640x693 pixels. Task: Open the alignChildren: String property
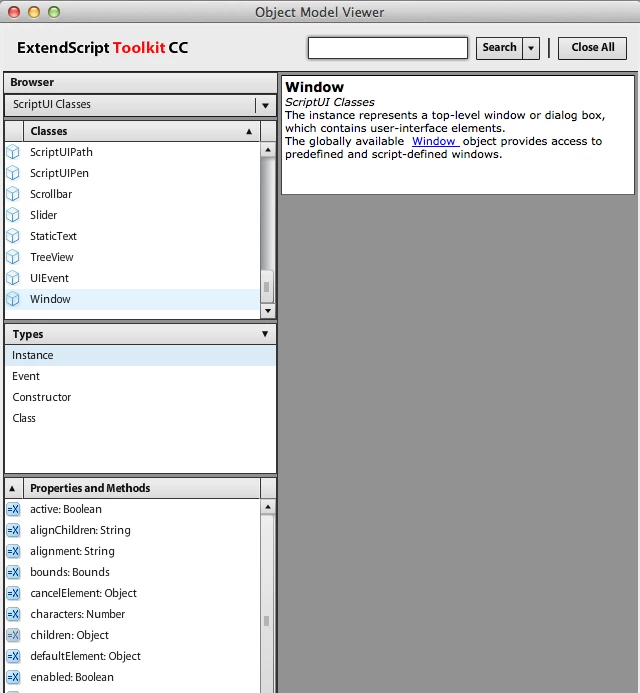click(133, 530)
